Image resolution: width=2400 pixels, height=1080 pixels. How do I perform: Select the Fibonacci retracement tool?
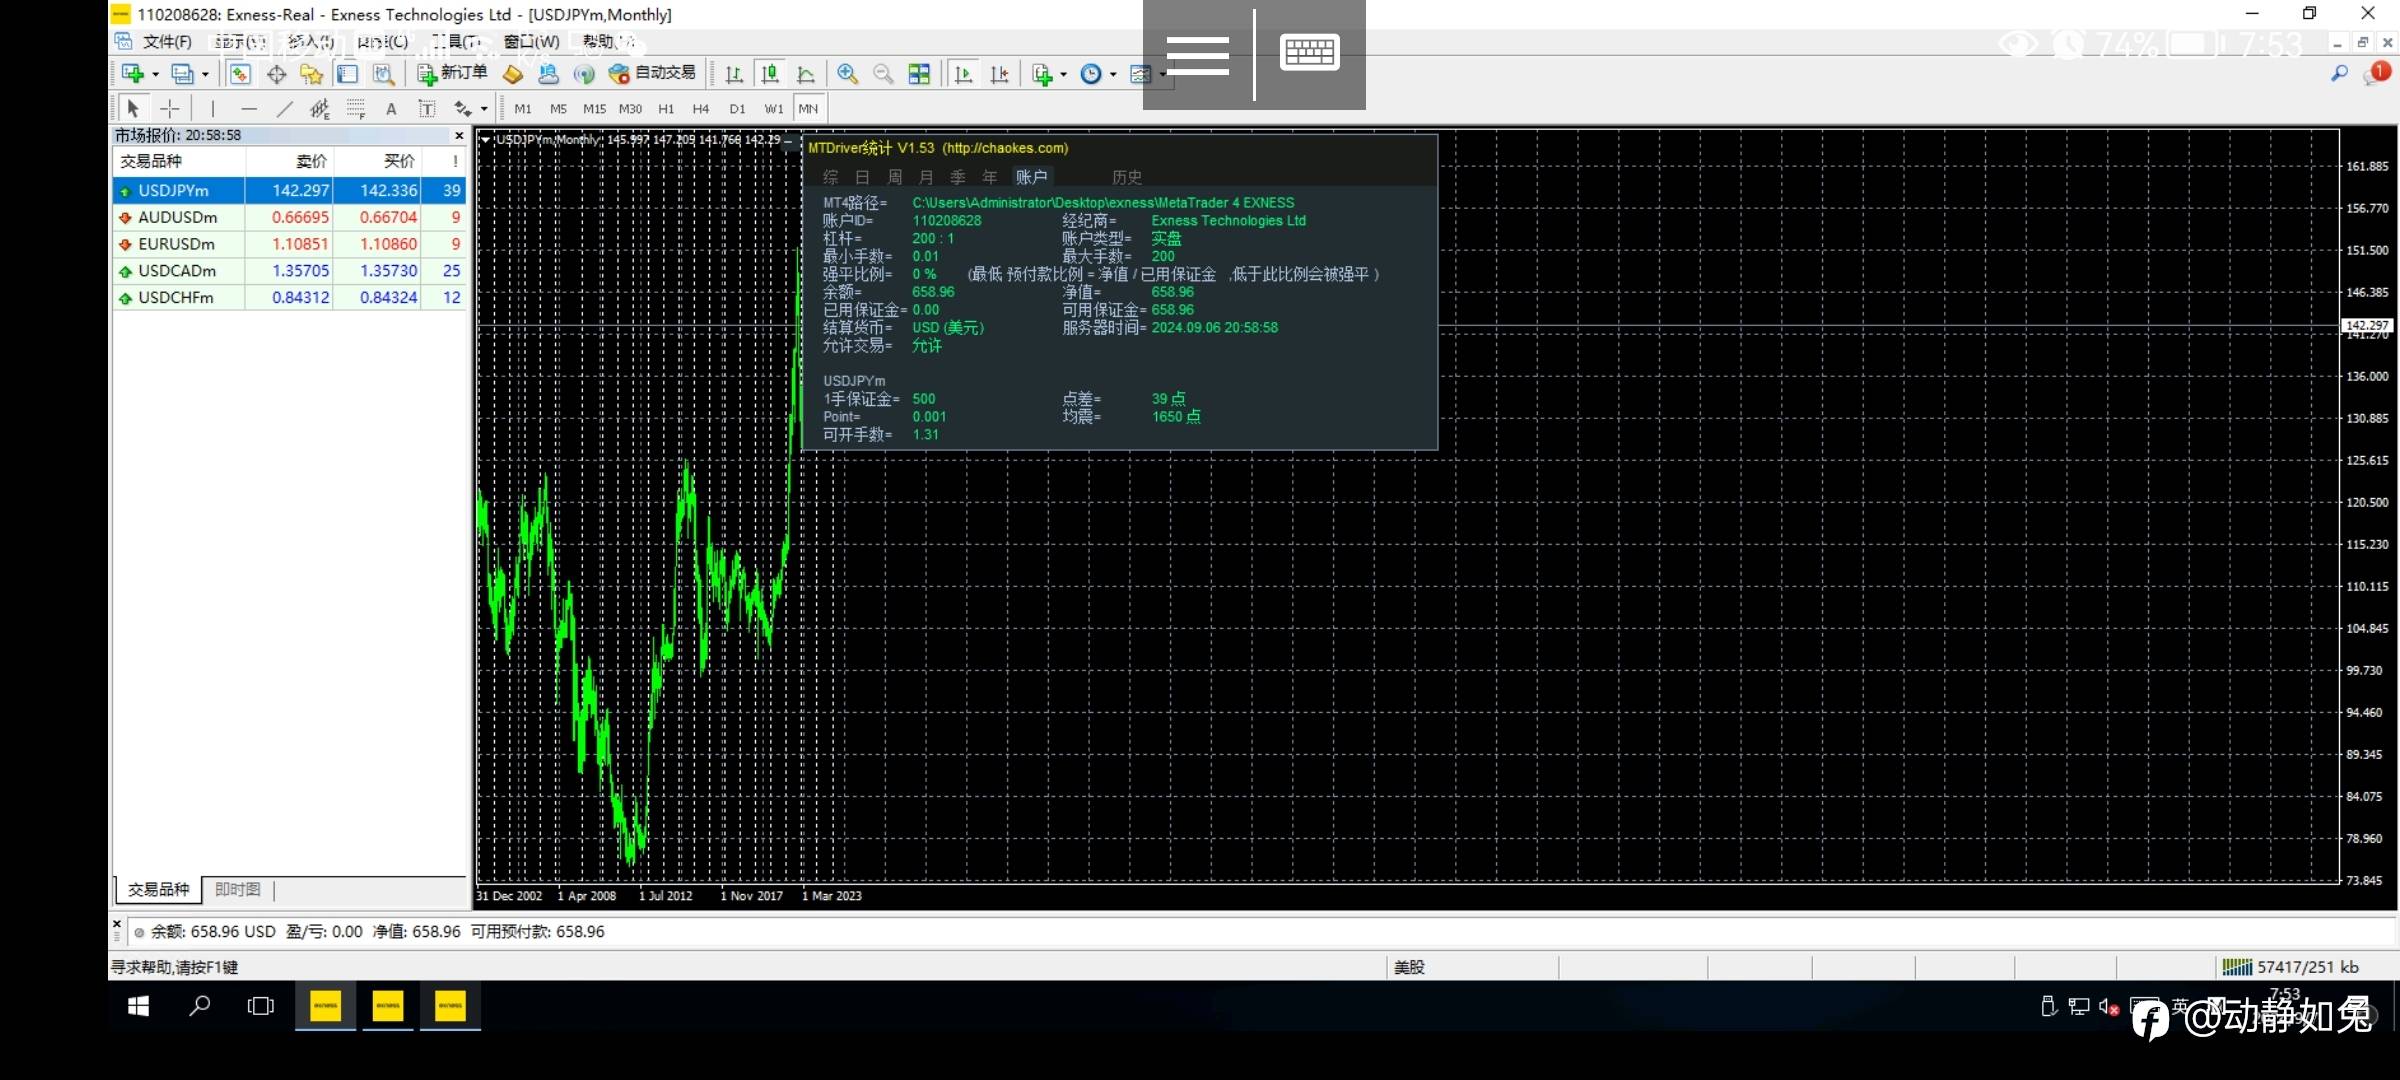356,109
